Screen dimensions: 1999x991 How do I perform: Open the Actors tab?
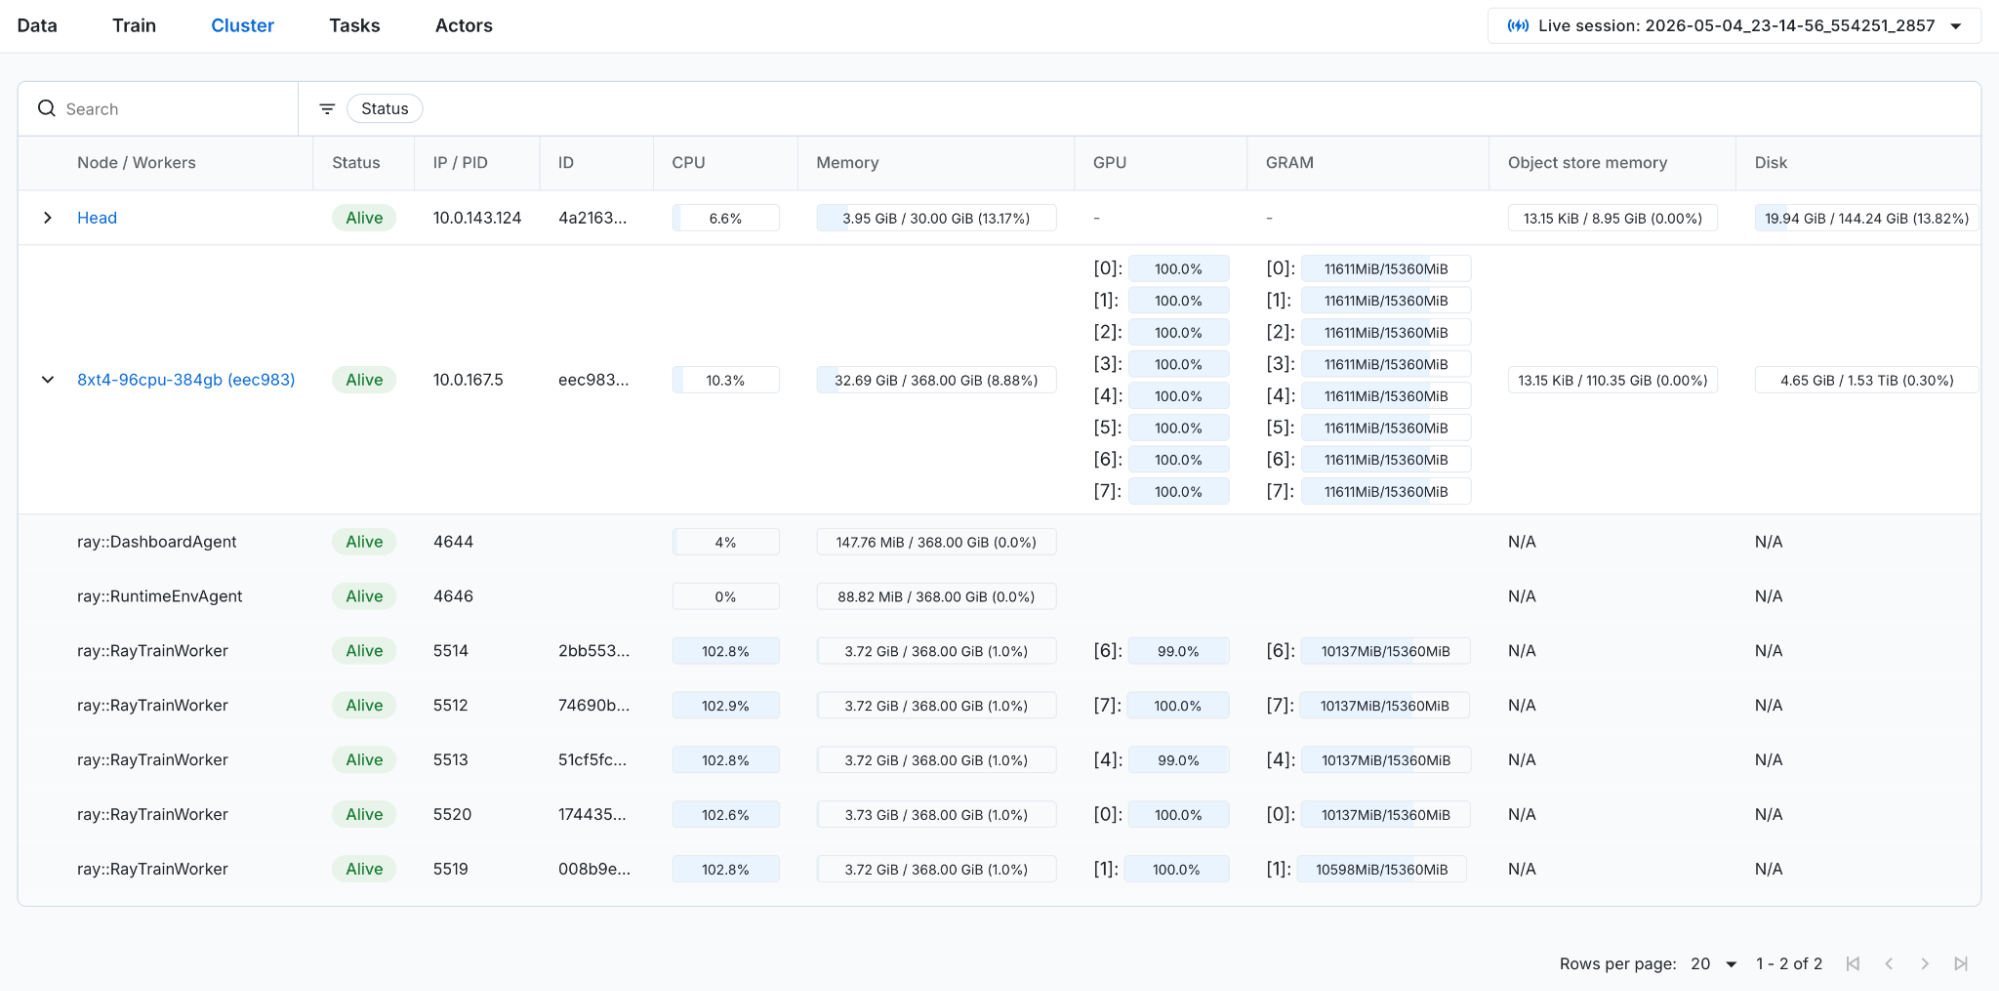click(x=463, y=25)
